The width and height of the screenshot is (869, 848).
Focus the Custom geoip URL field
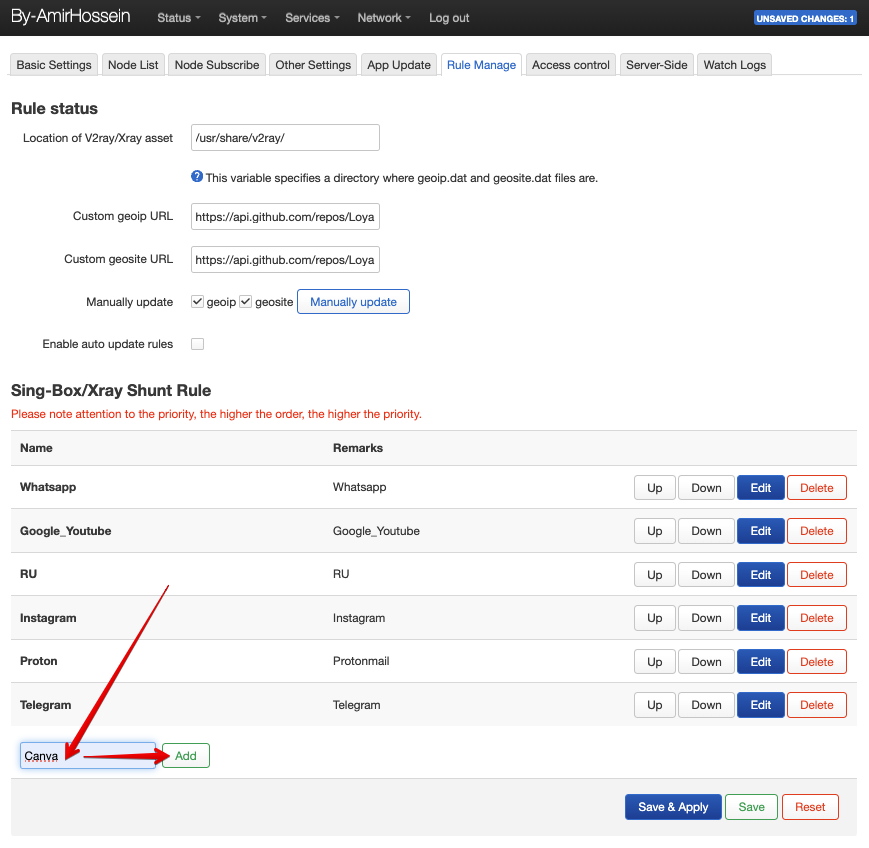[x=285, y=217]
